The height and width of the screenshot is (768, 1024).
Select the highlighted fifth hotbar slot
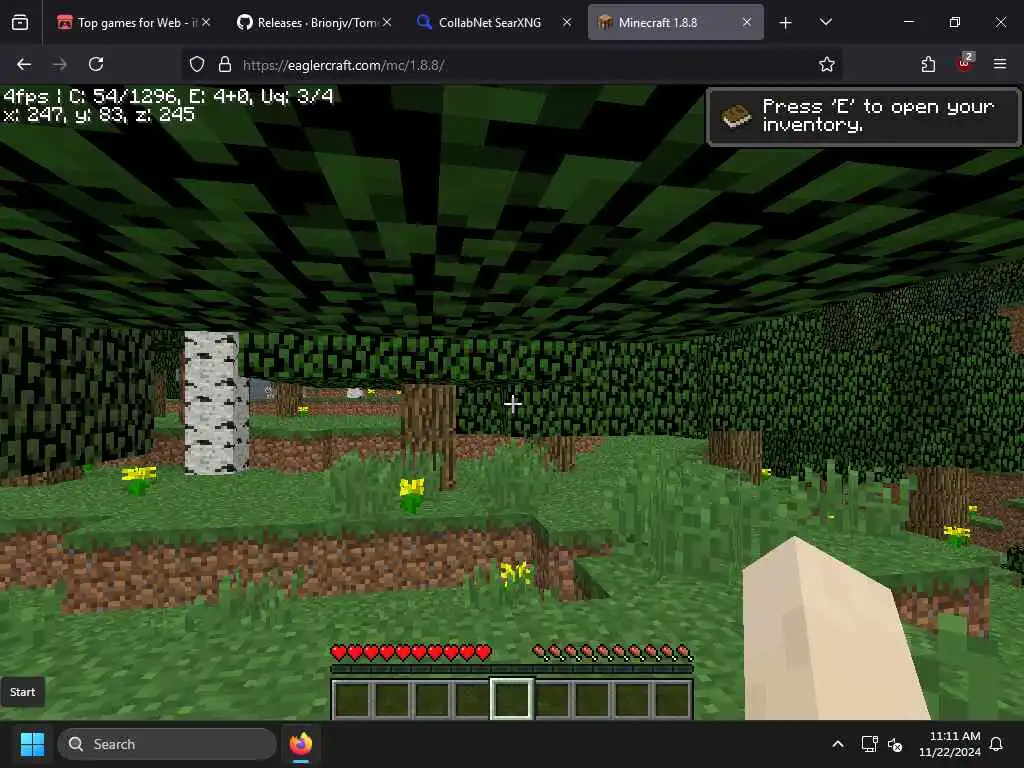(x=512, y=699)
